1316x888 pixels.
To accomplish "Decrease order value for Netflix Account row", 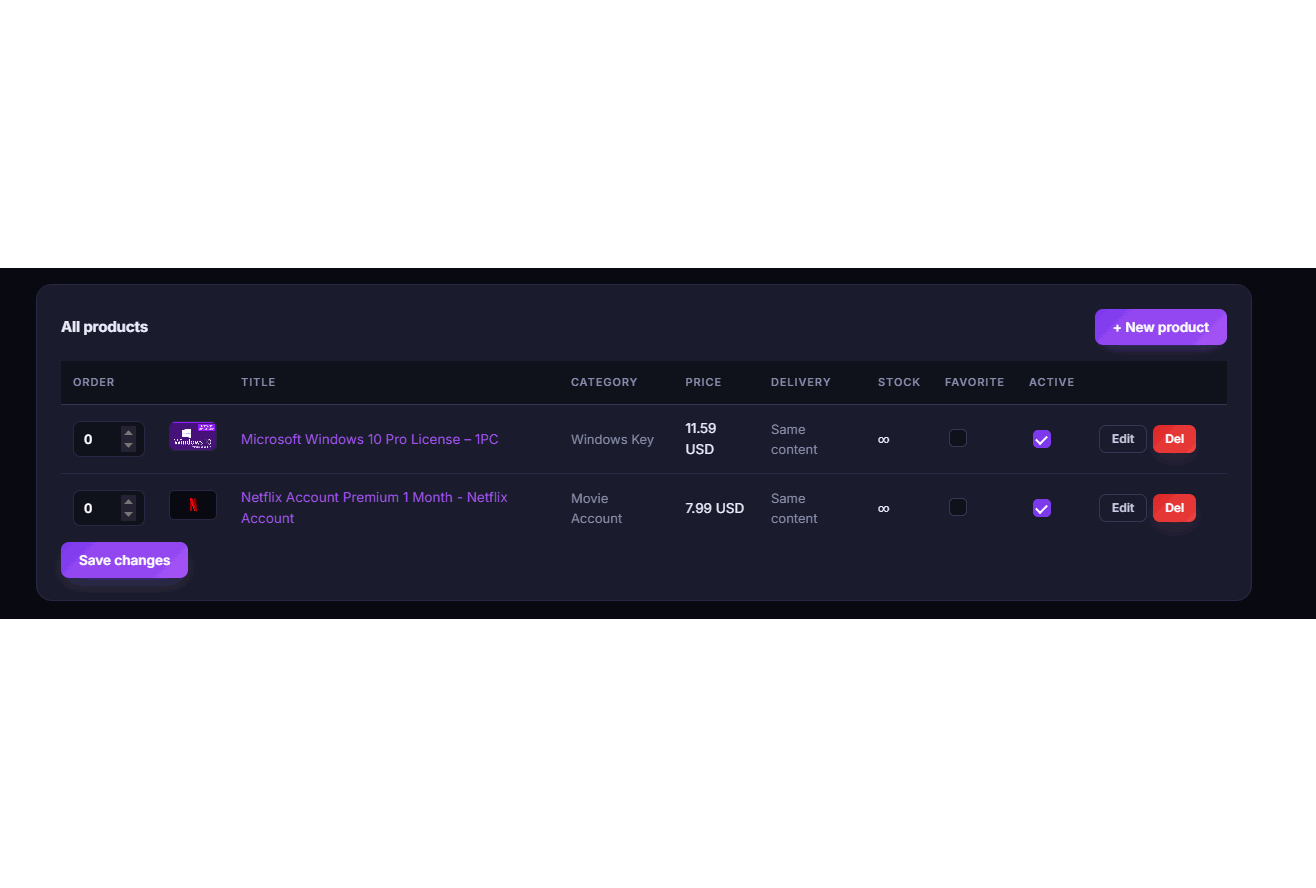I will click(x=128, y=514).
